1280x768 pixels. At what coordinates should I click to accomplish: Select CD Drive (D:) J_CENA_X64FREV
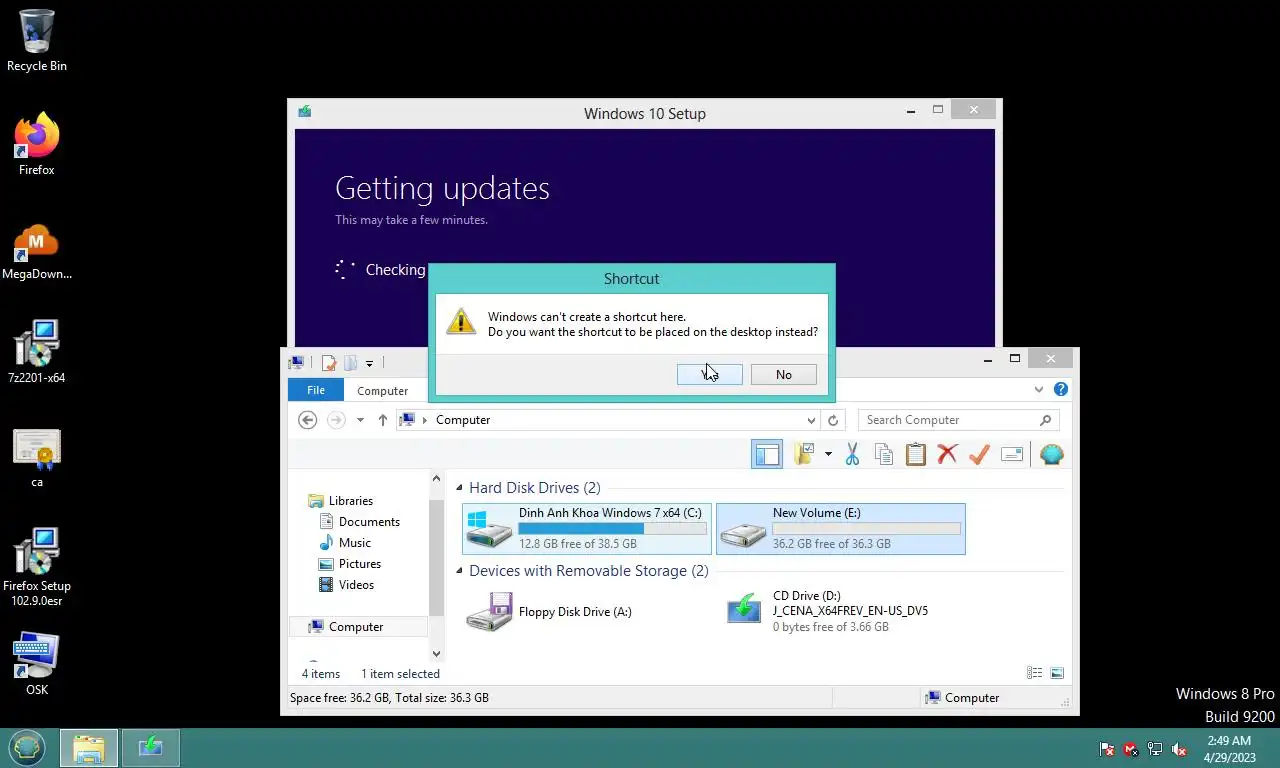coord(841,612)
